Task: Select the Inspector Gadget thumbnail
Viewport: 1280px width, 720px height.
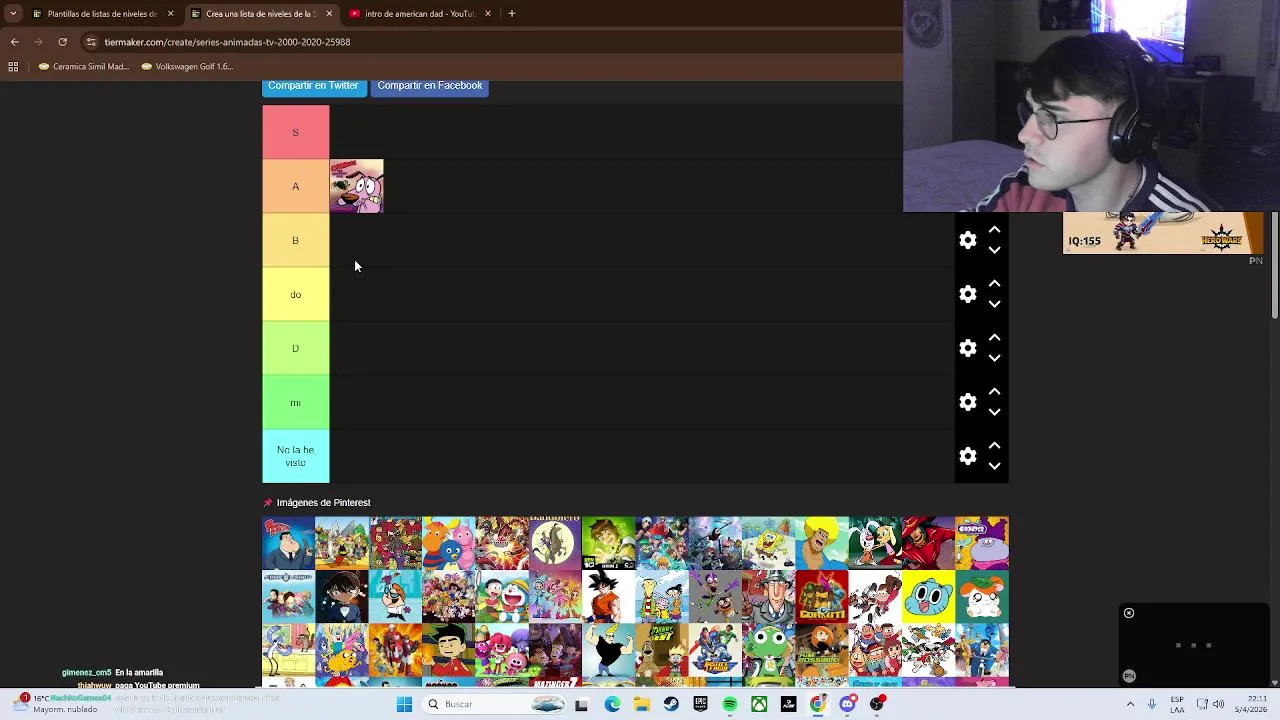Action: 768,597
